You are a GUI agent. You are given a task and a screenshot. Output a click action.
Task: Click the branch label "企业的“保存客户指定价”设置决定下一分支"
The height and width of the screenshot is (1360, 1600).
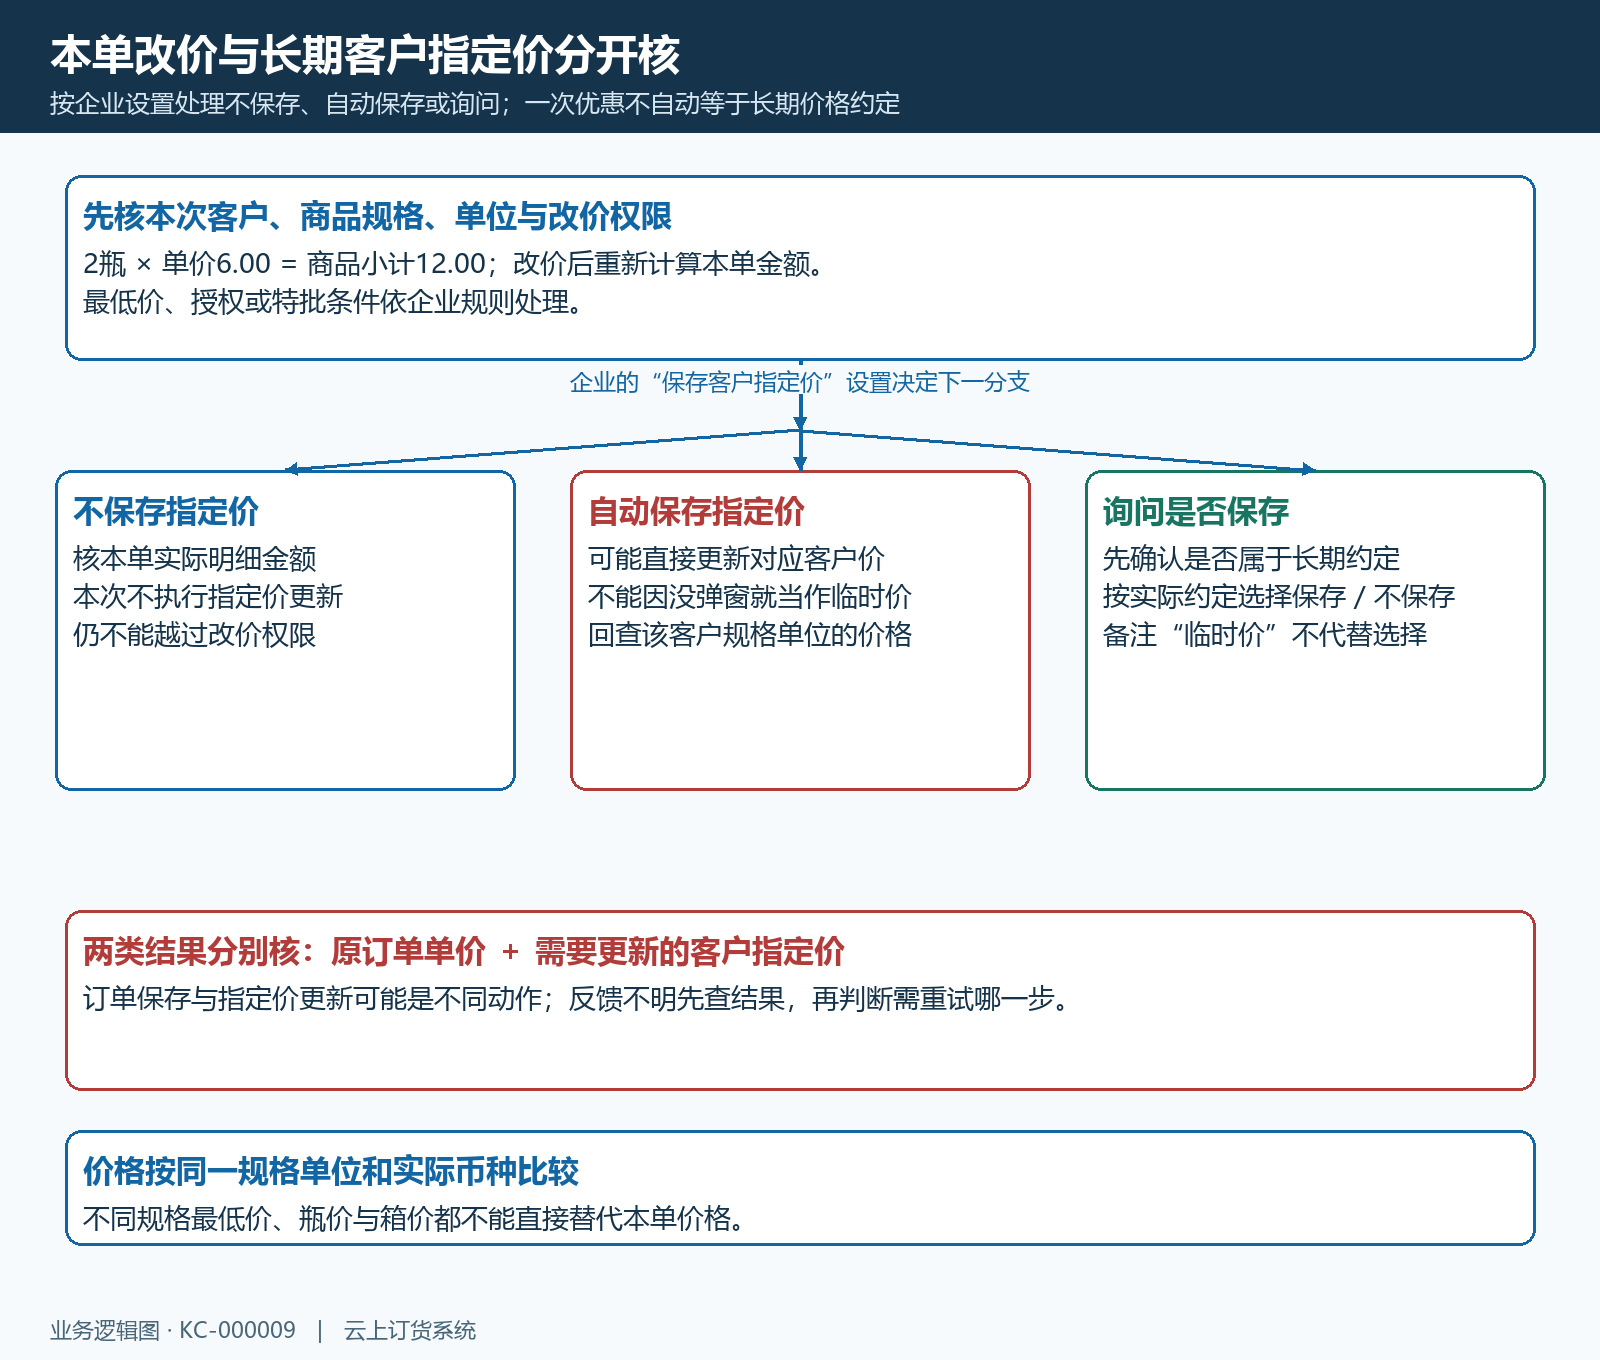pyautogui.click(x=799, y=382)
